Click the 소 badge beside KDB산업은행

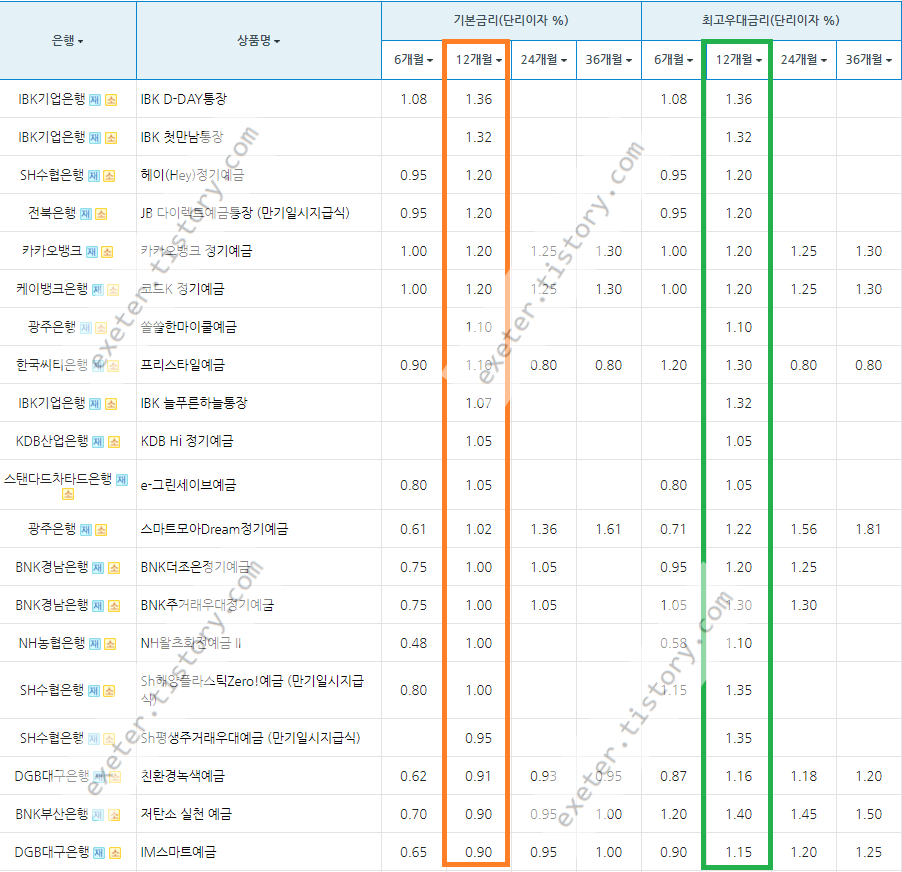114,442
